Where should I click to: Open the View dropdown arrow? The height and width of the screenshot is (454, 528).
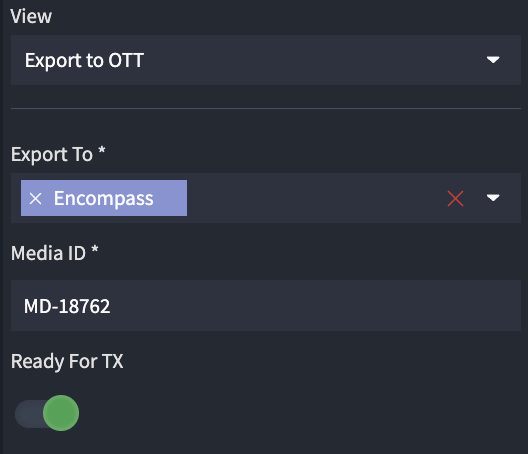click(x=493, y=60)
